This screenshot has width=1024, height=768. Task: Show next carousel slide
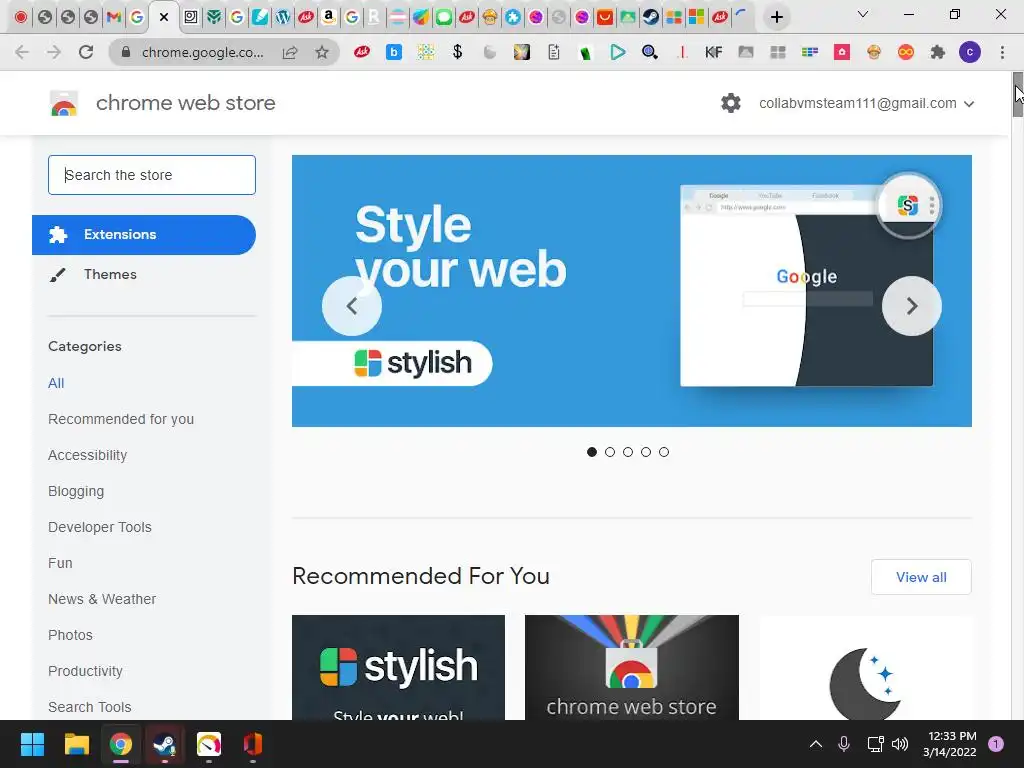pyautogui.click(x=912, y=306)
